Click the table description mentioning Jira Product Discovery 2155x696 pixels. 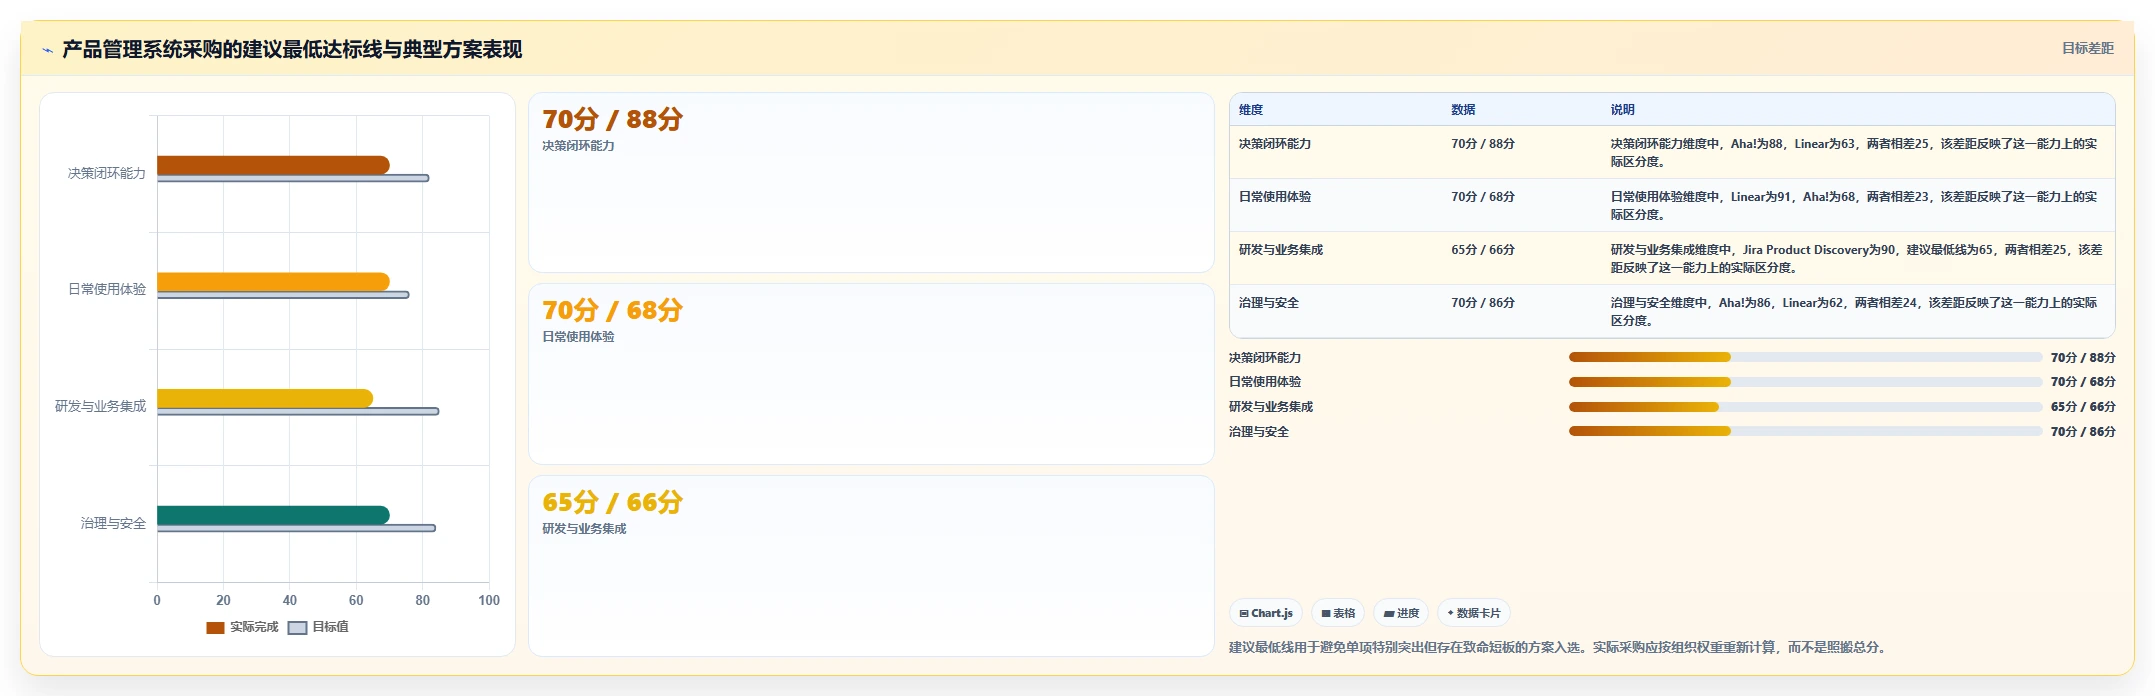tap(1856, 259)
